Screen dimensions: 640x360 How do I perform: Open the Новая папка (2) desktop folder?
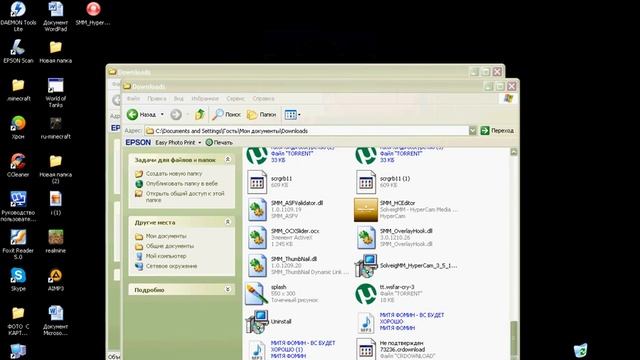pyautogui.click(x=56, y=169)
